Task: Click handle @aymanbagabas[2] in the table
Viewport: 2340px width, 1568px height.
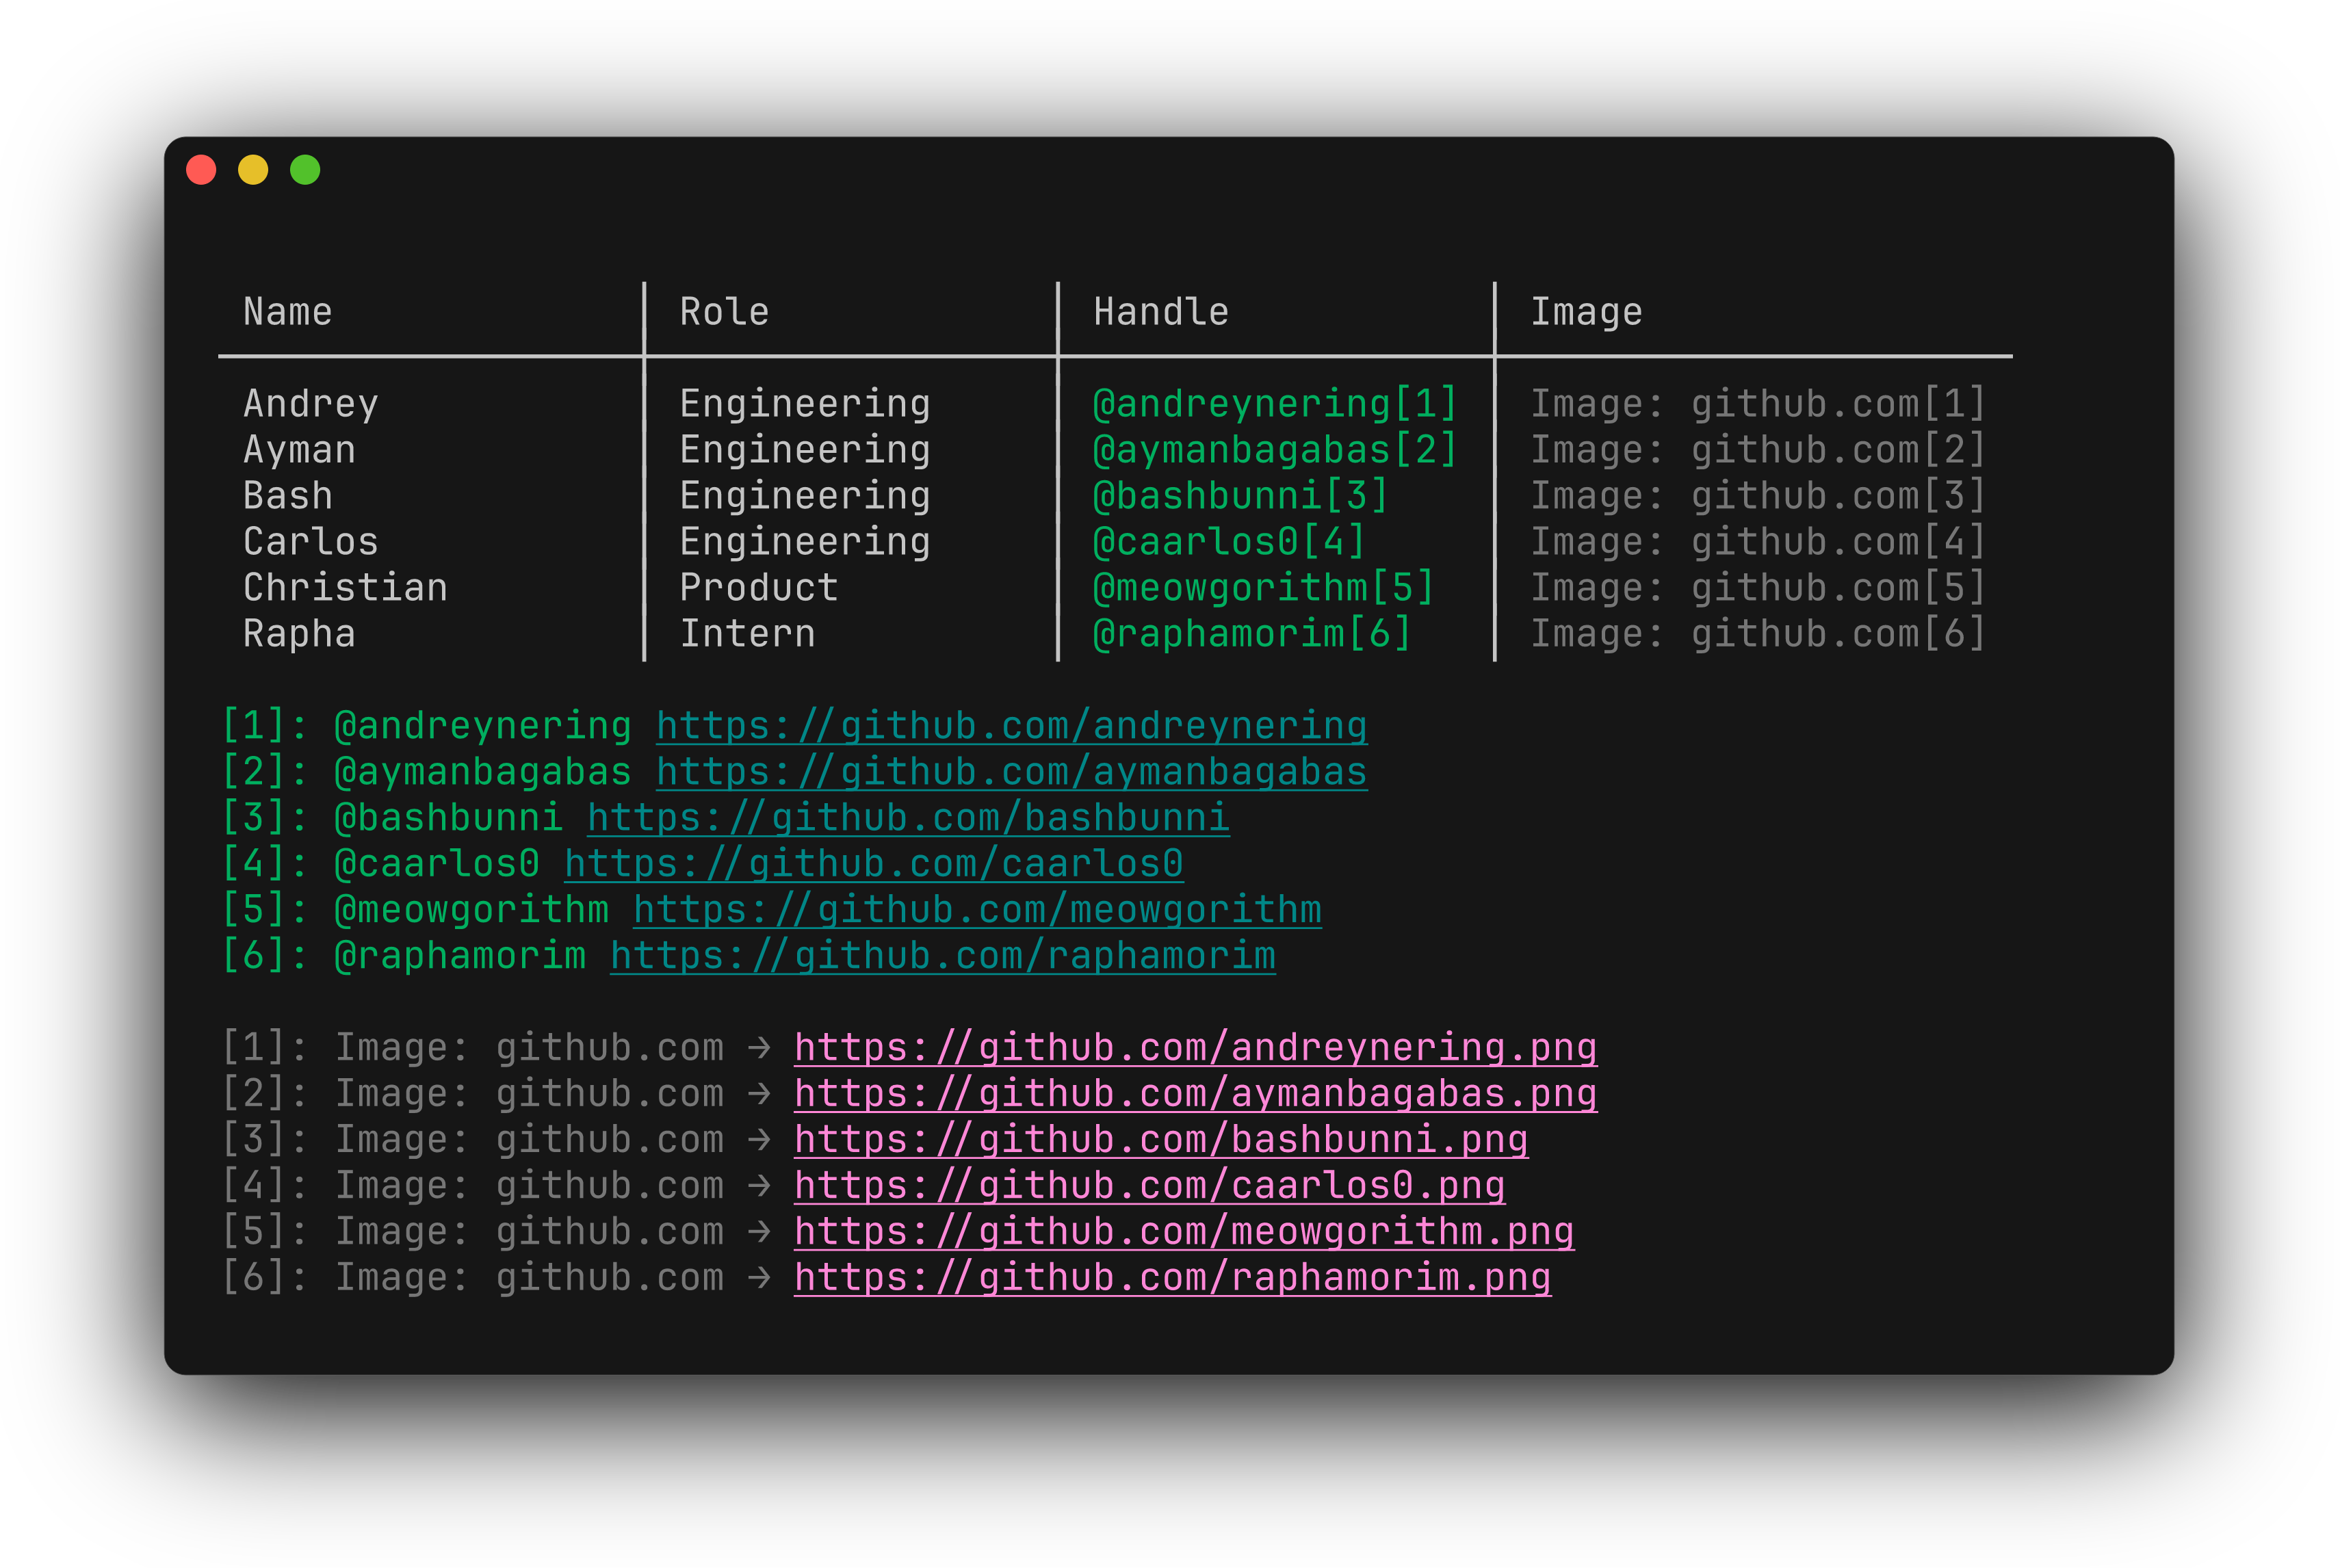Action: click(x=1276, y=450)
